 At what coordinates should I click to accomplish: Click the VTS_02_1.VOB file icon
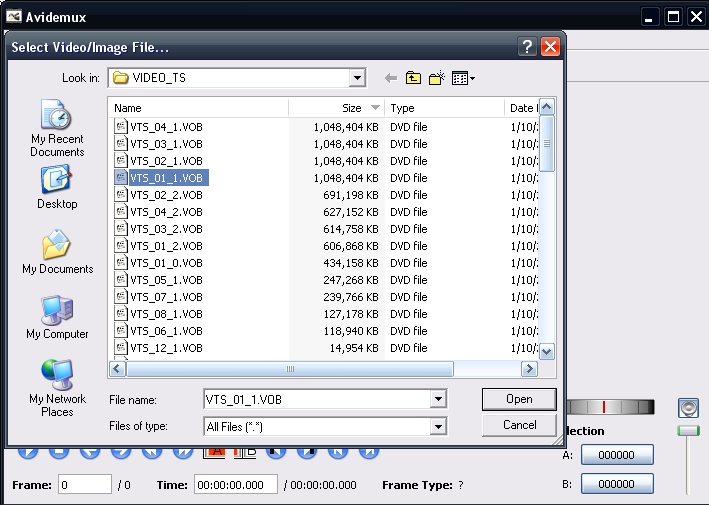(x=121, y=160)
